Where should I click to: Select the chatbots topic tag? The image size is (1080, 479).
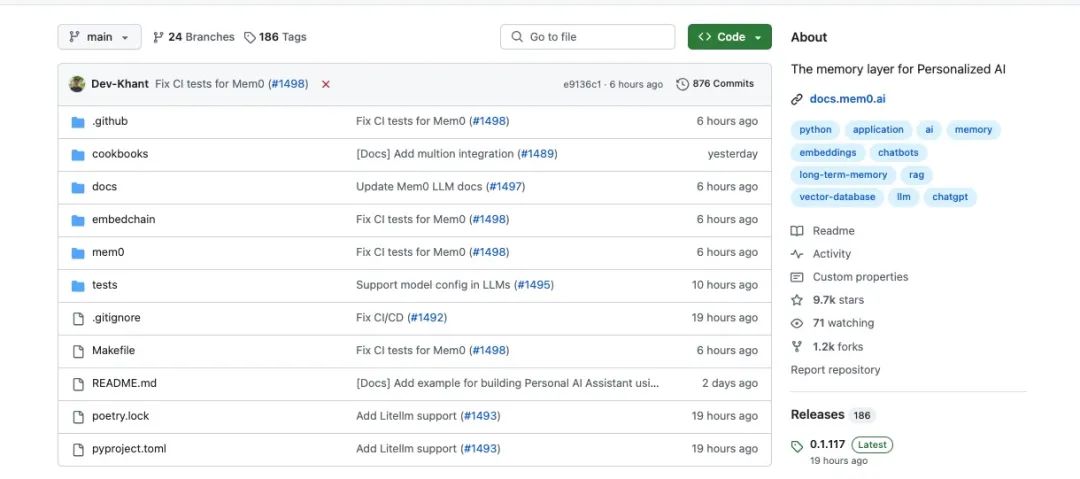click(x=898, y=152)
